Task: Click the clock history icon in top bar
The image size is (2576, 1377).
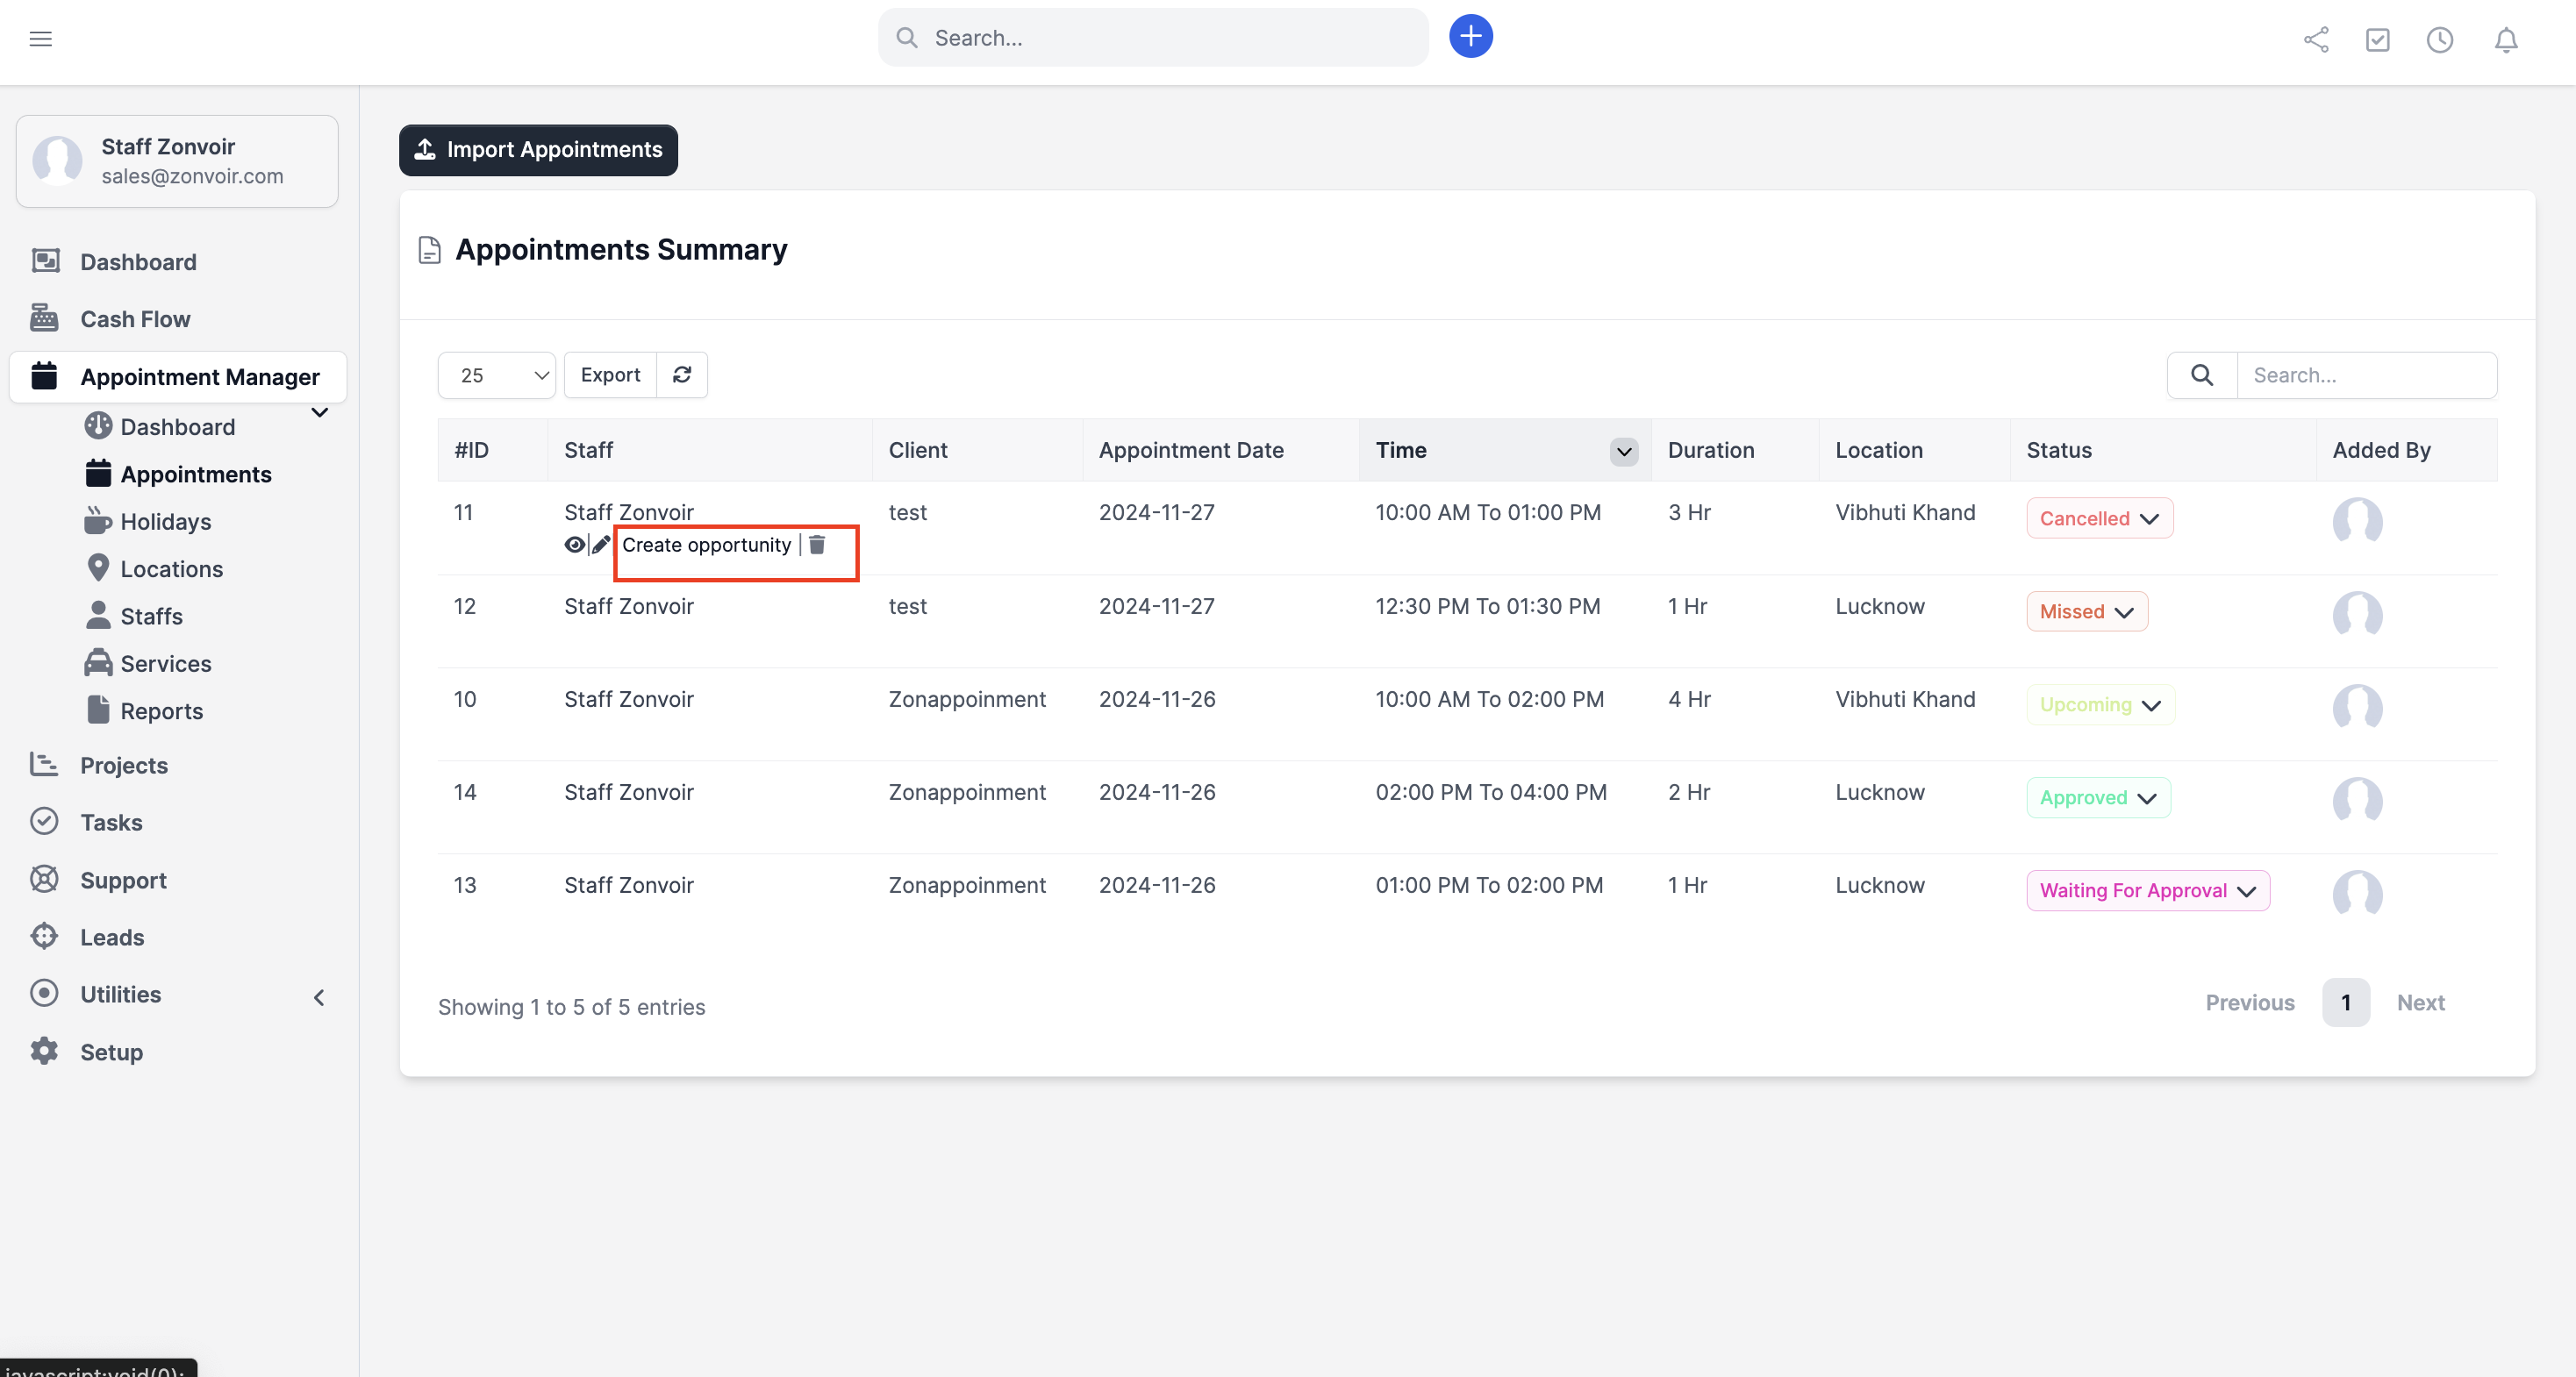Action: [x=2440, y=40]
